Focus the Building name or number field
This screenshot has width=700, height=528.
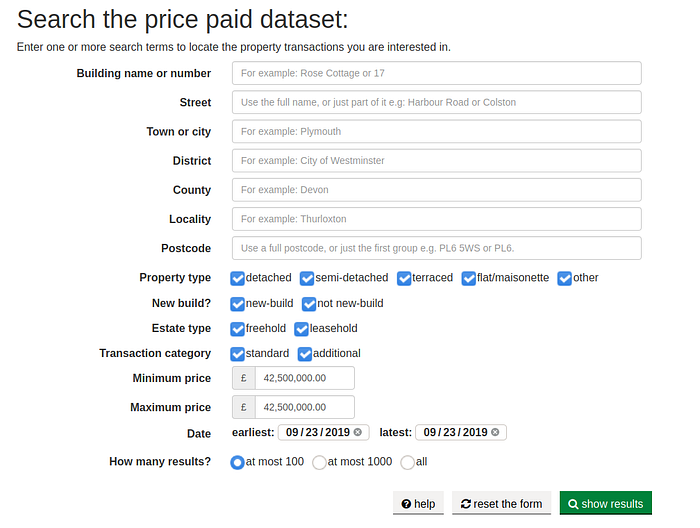tap(437, 73)
